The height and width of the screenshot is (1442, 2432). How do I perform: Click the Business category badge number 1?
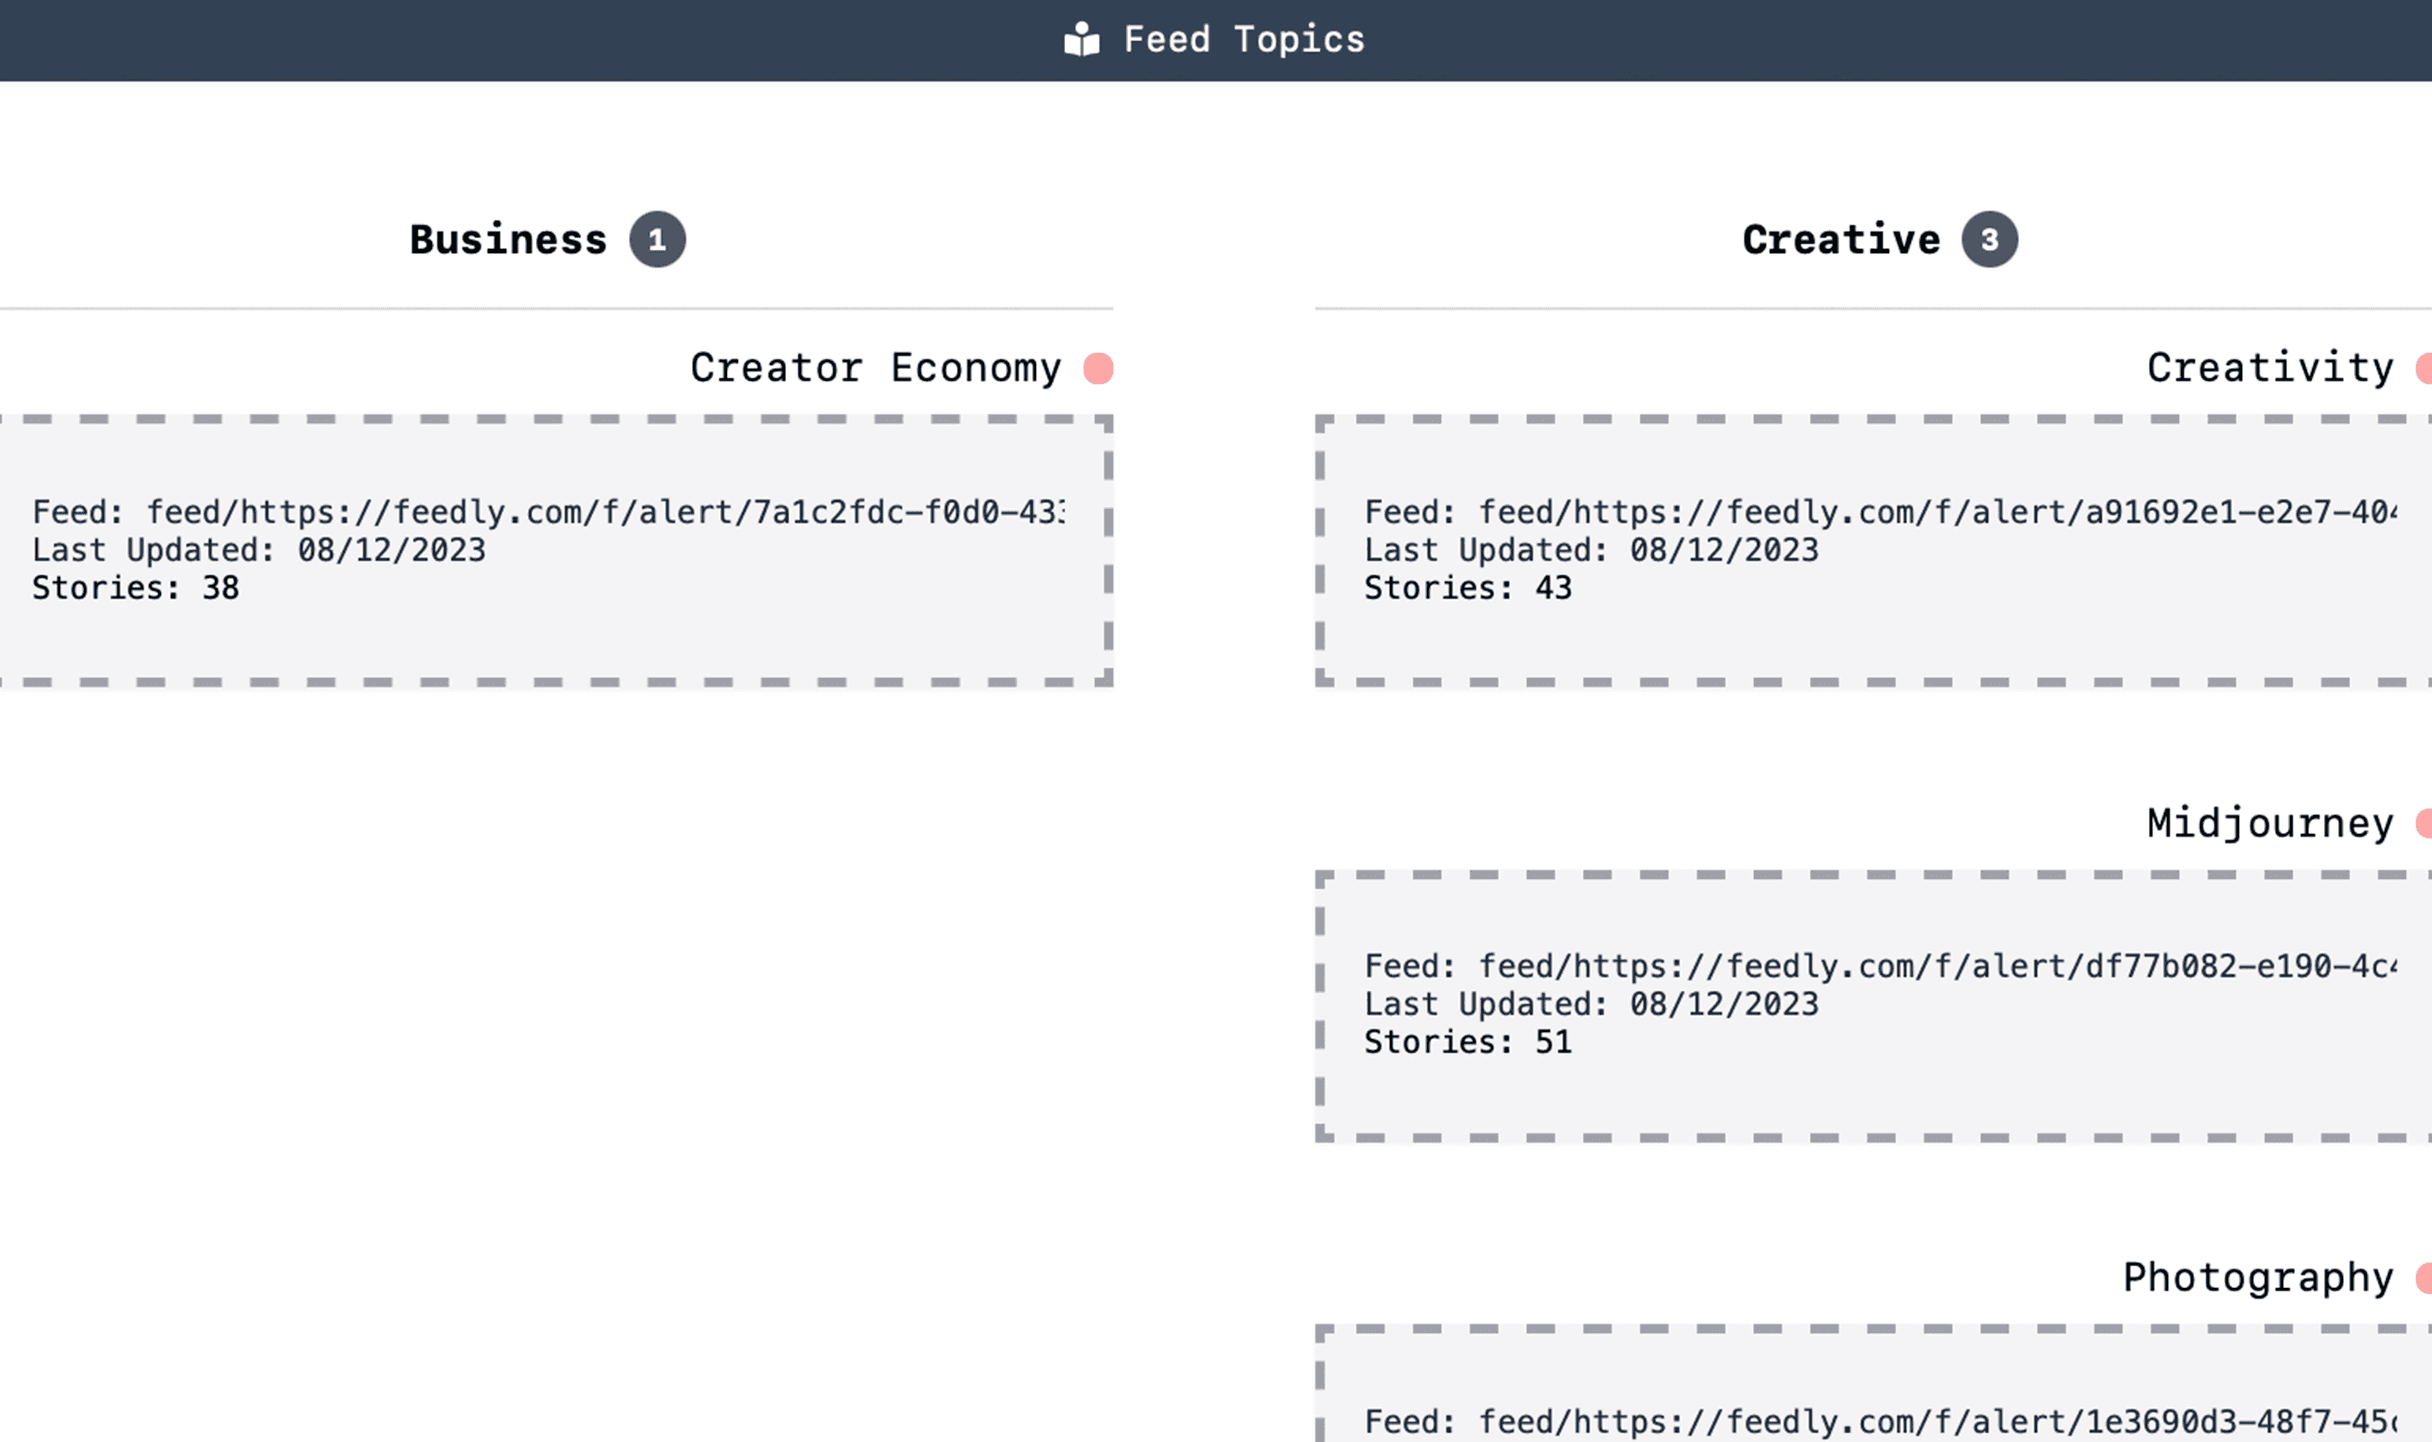pyautogui.click(x=657, y=239)
